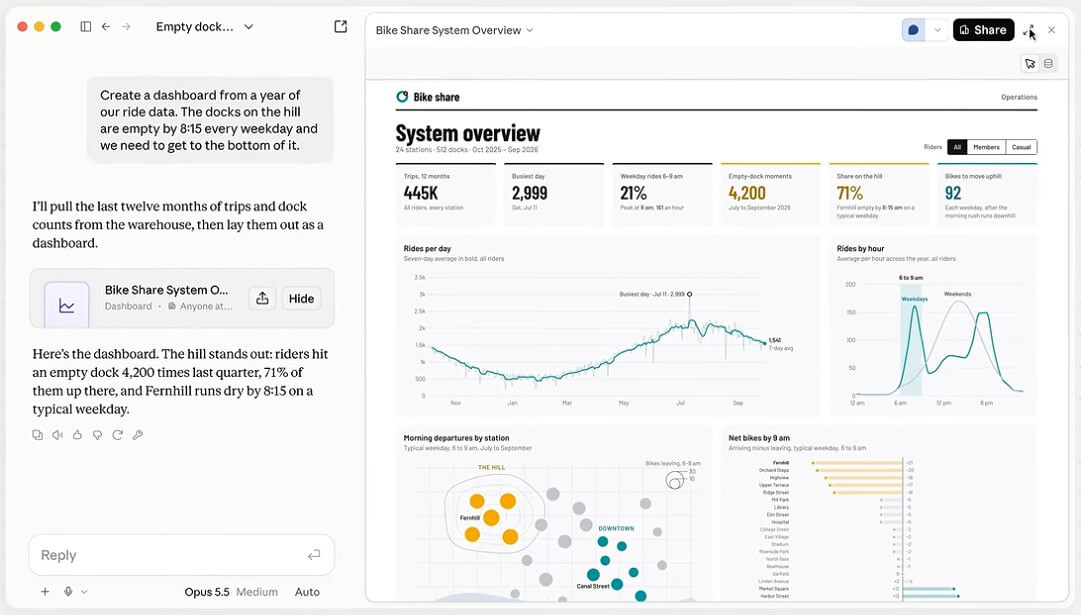The image size is (1081, 615).
Task: Switch to the database data view icon
Action: [1048, 63]
